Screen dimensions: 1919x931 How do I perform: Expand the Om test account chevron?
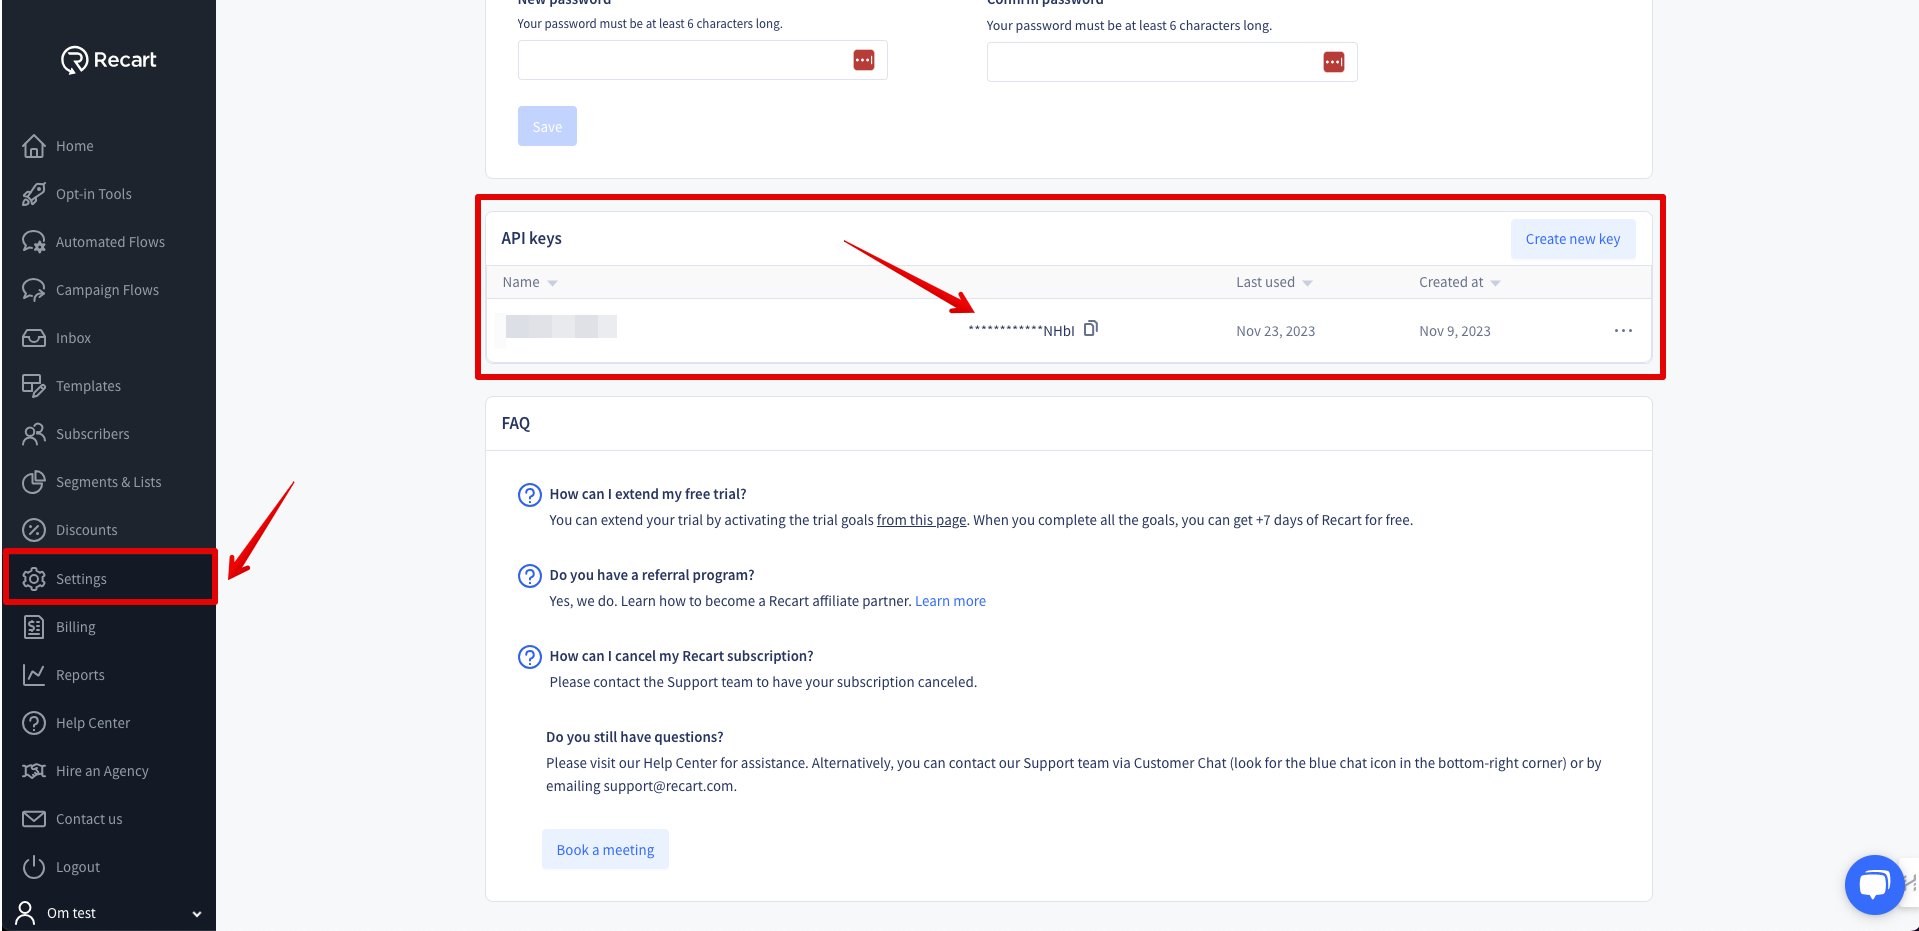[197, 914]
